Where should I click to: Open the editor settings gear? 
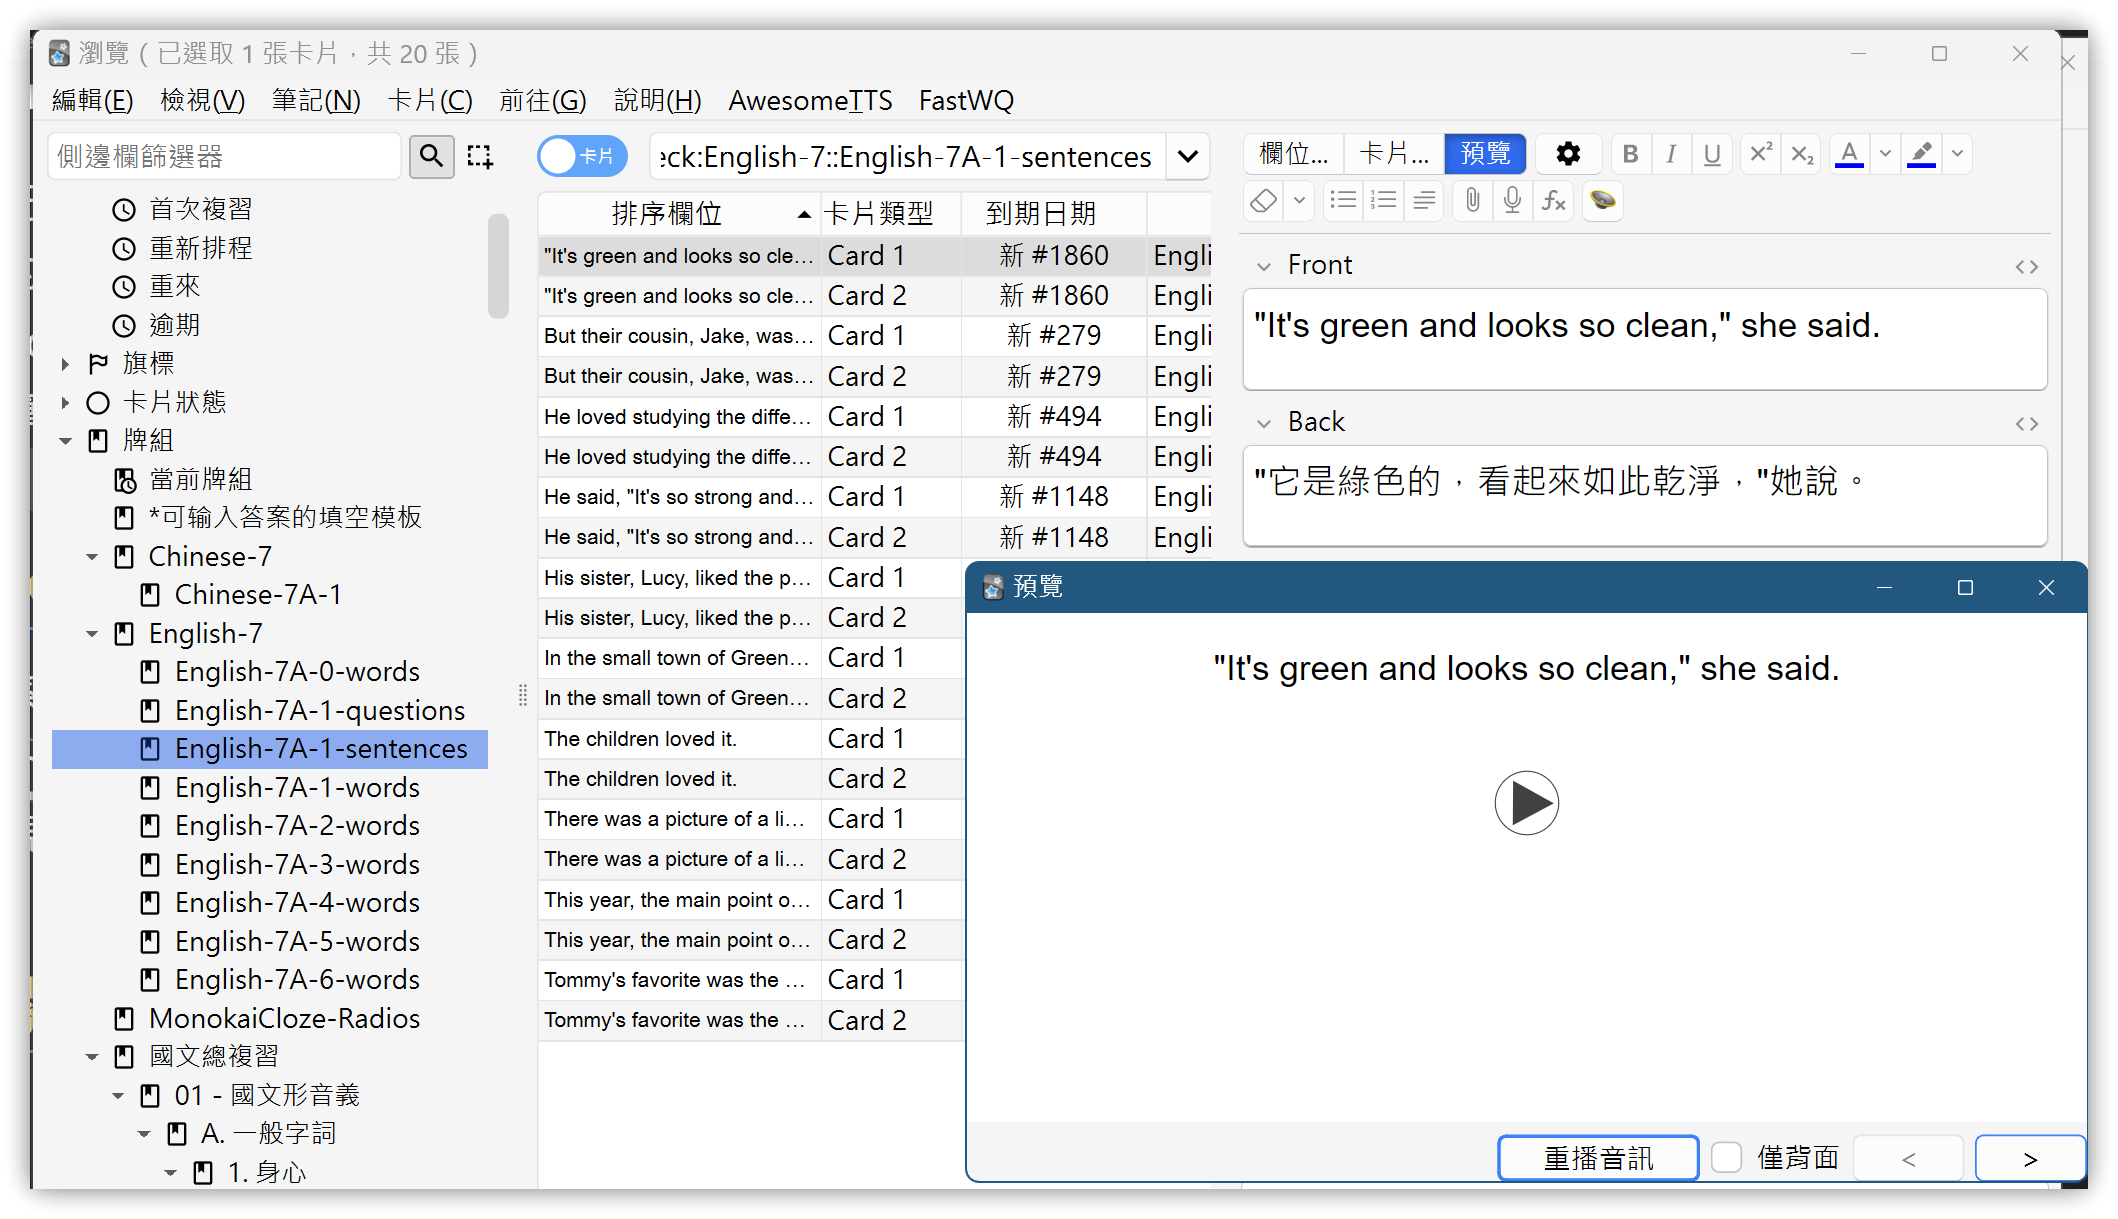click(1568, 154)
